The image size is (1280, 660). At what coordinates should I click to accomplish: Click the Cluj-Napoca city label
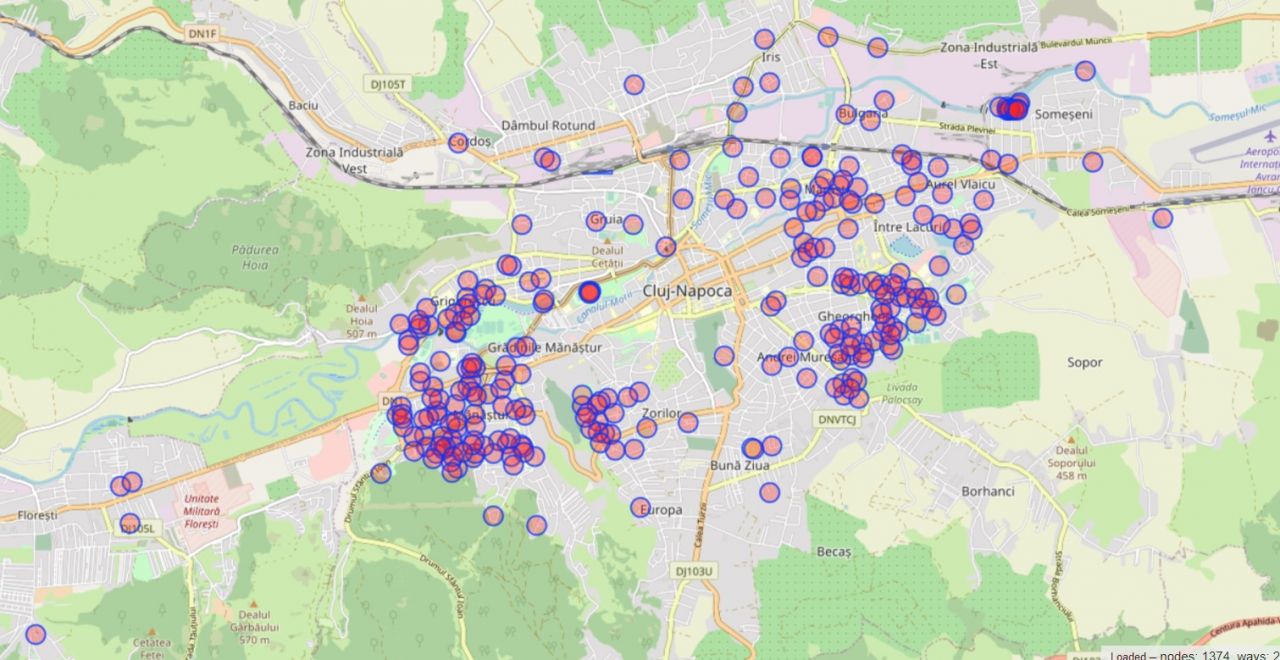pyautogui.click(x=687, y=291)
